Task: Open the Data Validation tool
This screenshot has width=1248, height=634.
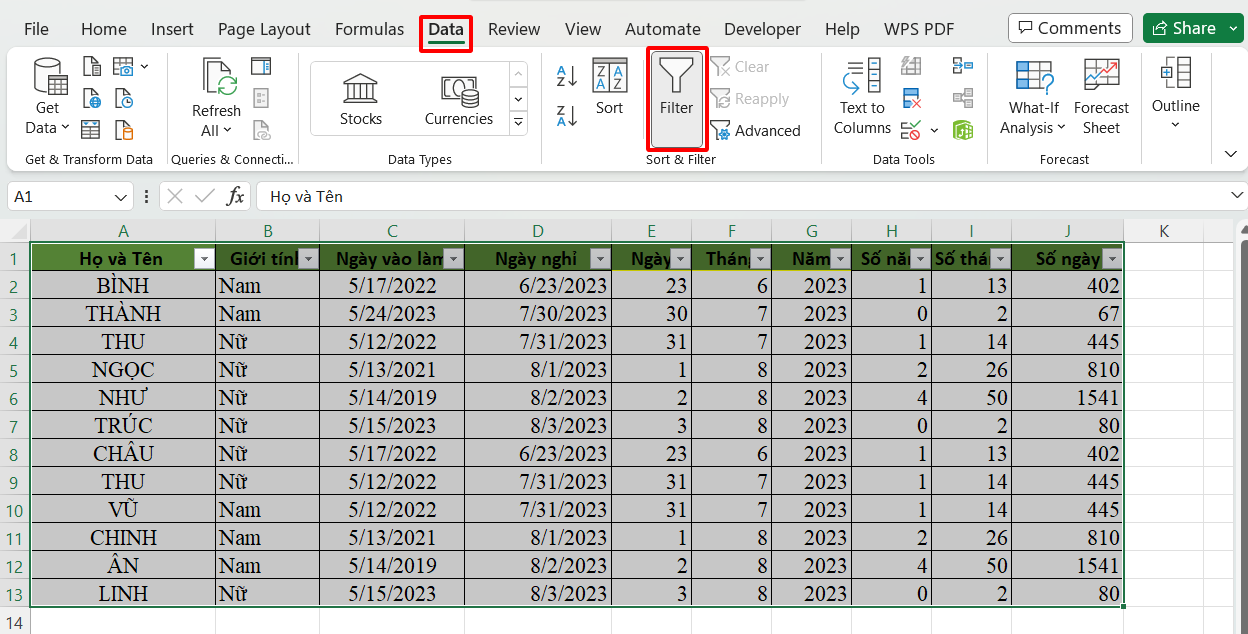Action: point(906,130)
